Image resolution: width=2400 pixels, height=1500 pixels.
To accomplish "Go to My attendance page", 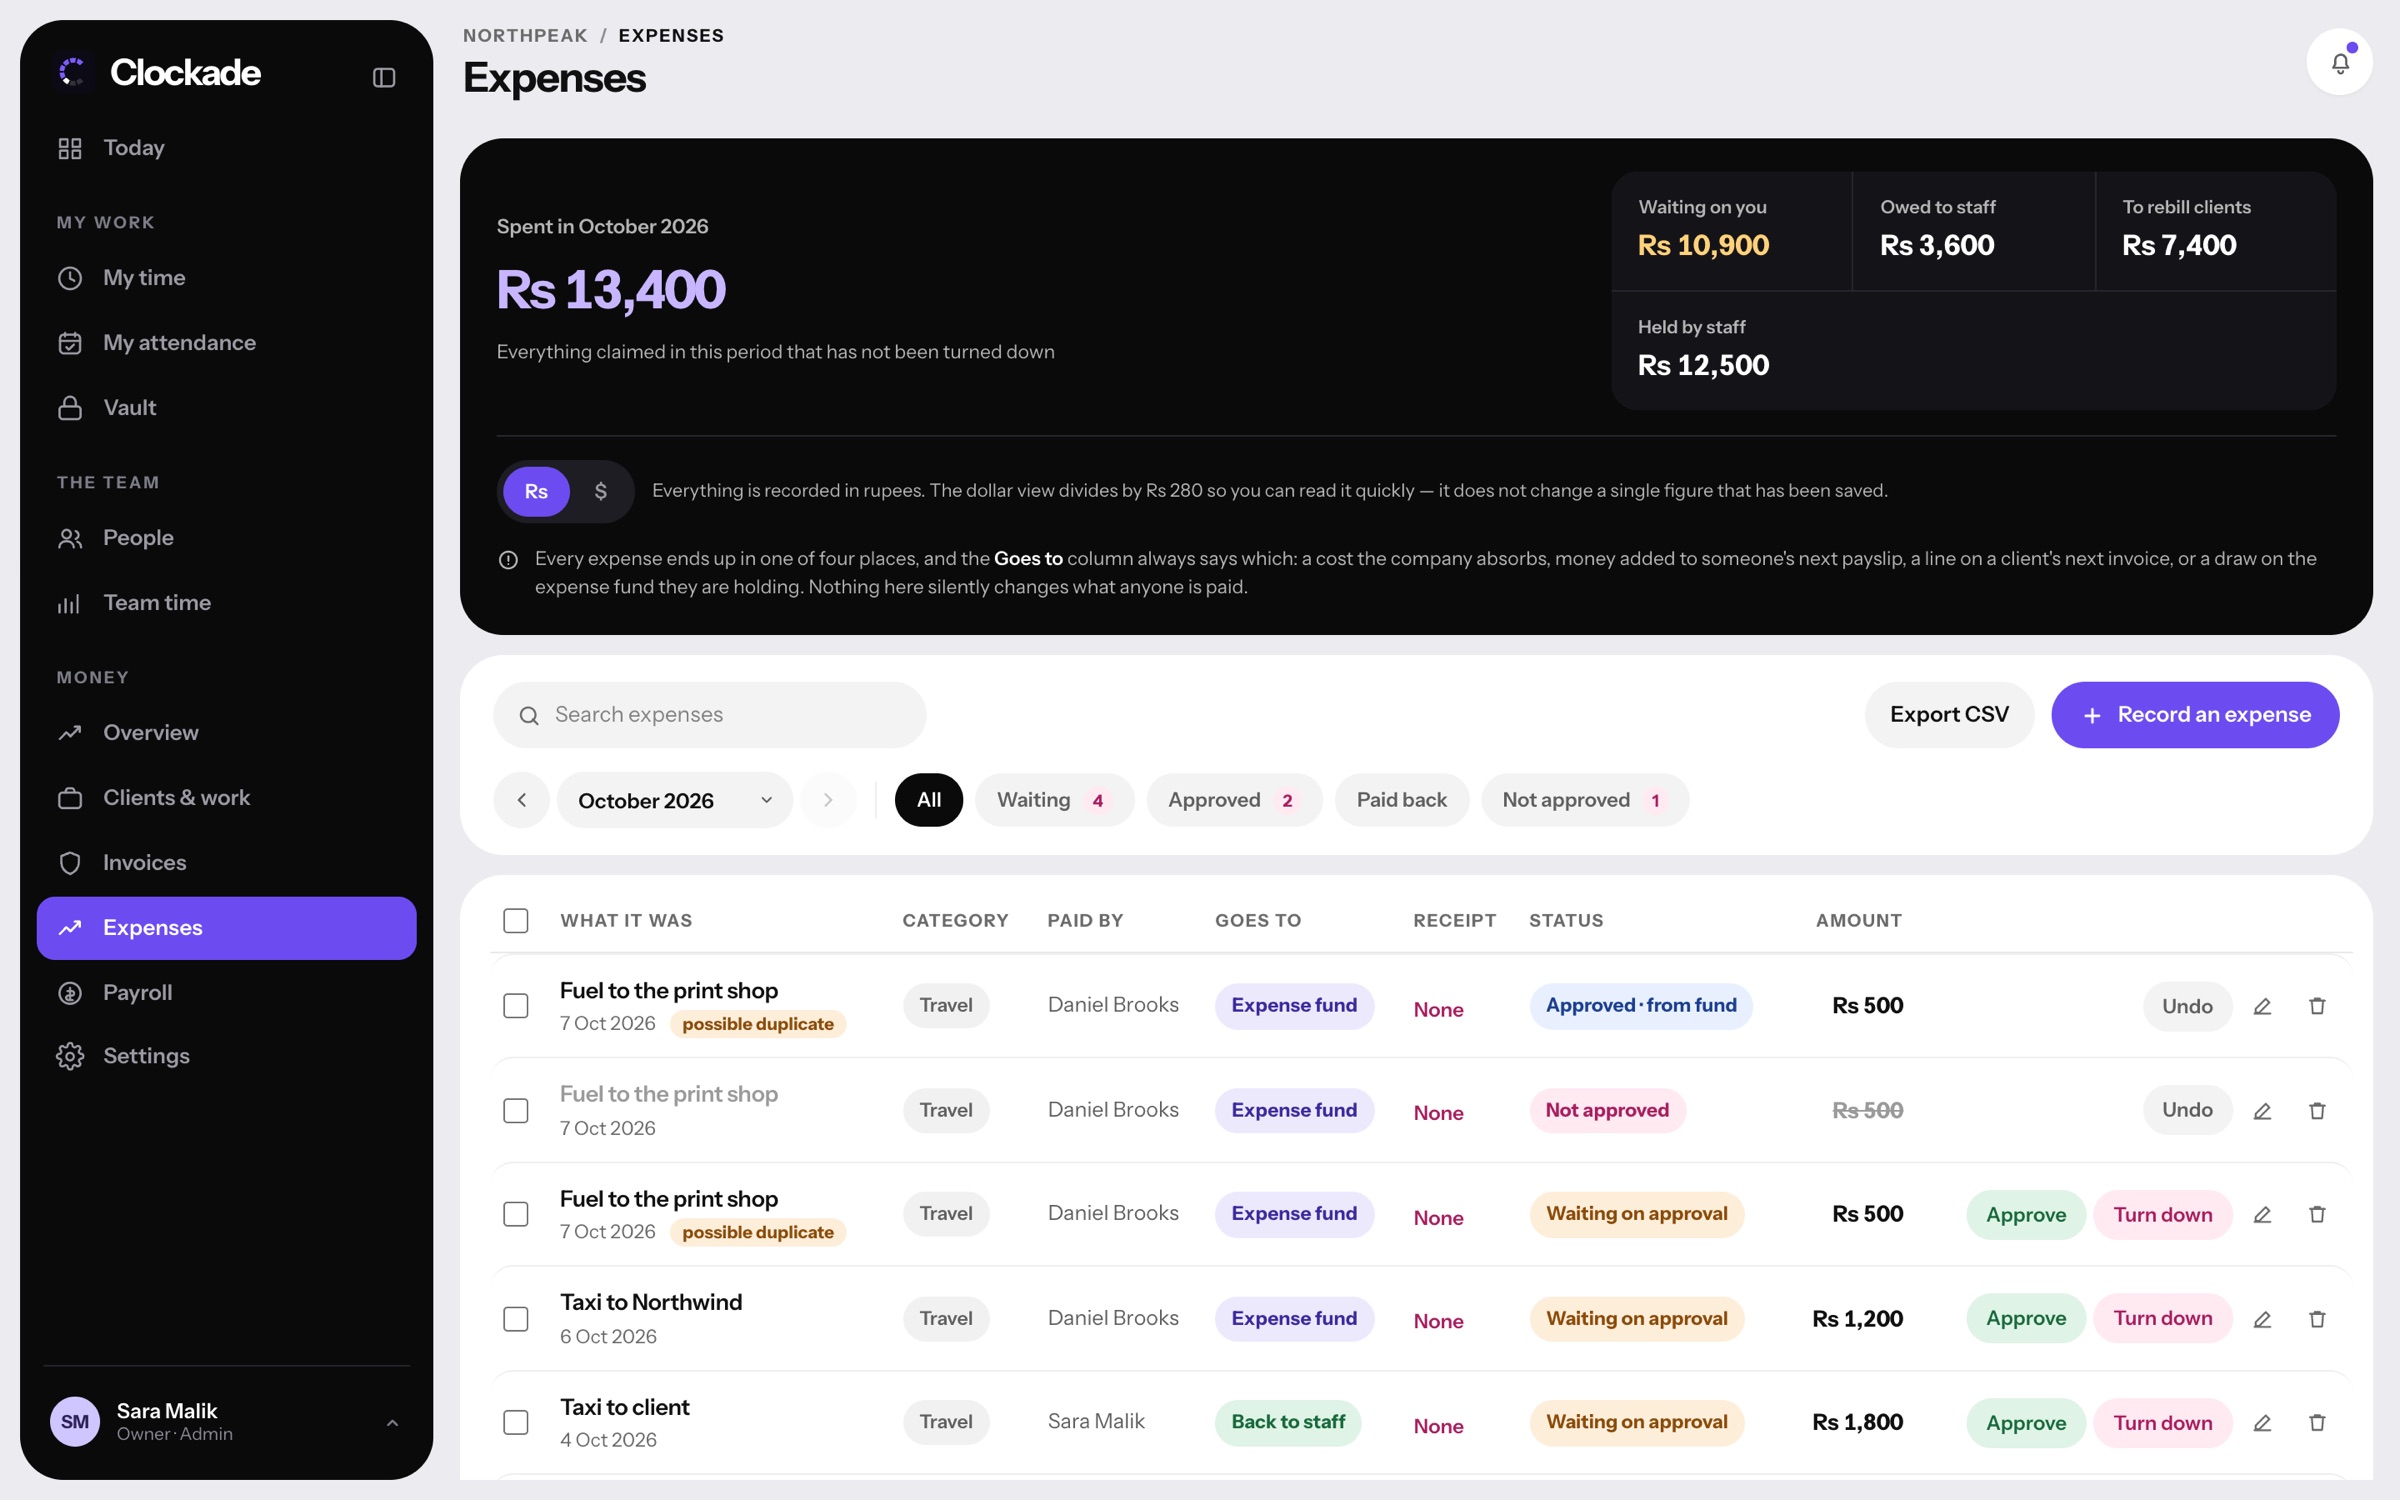I will pyautogui.click(x=227, y=342).
